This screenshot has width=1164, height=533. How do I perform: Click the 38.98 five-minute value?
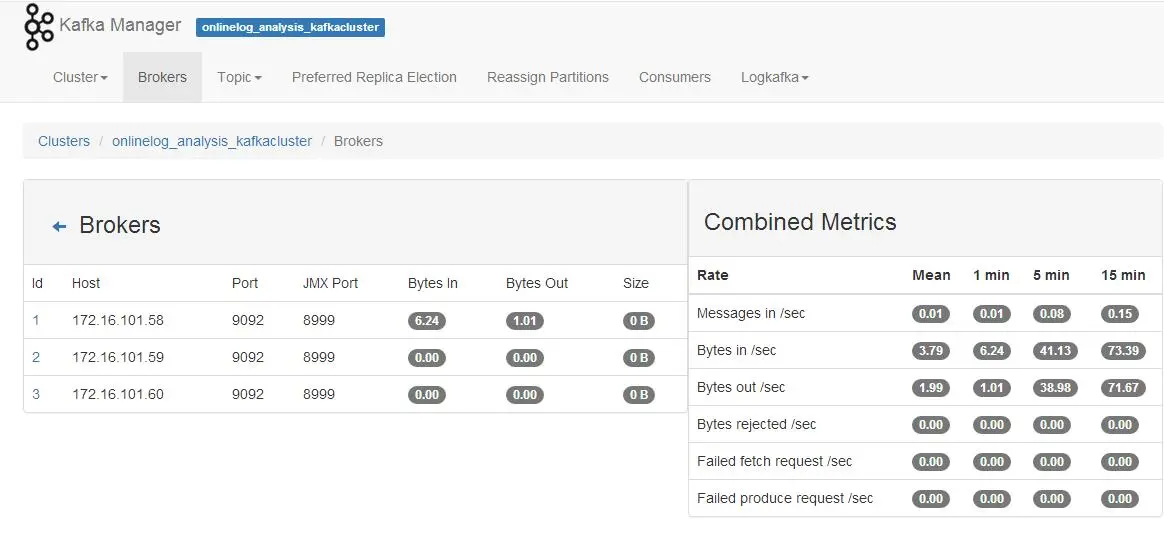1055,388
